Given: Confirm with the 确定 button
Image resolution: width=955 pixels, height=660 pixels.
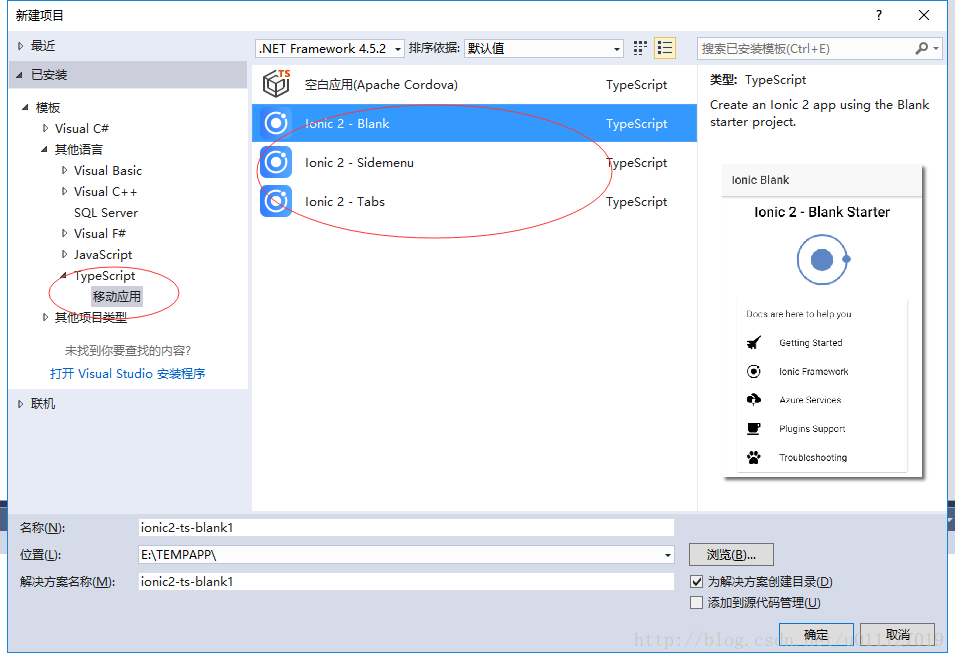Looking at the screenshot, I should pyautogui.click(x=816, y=635).
